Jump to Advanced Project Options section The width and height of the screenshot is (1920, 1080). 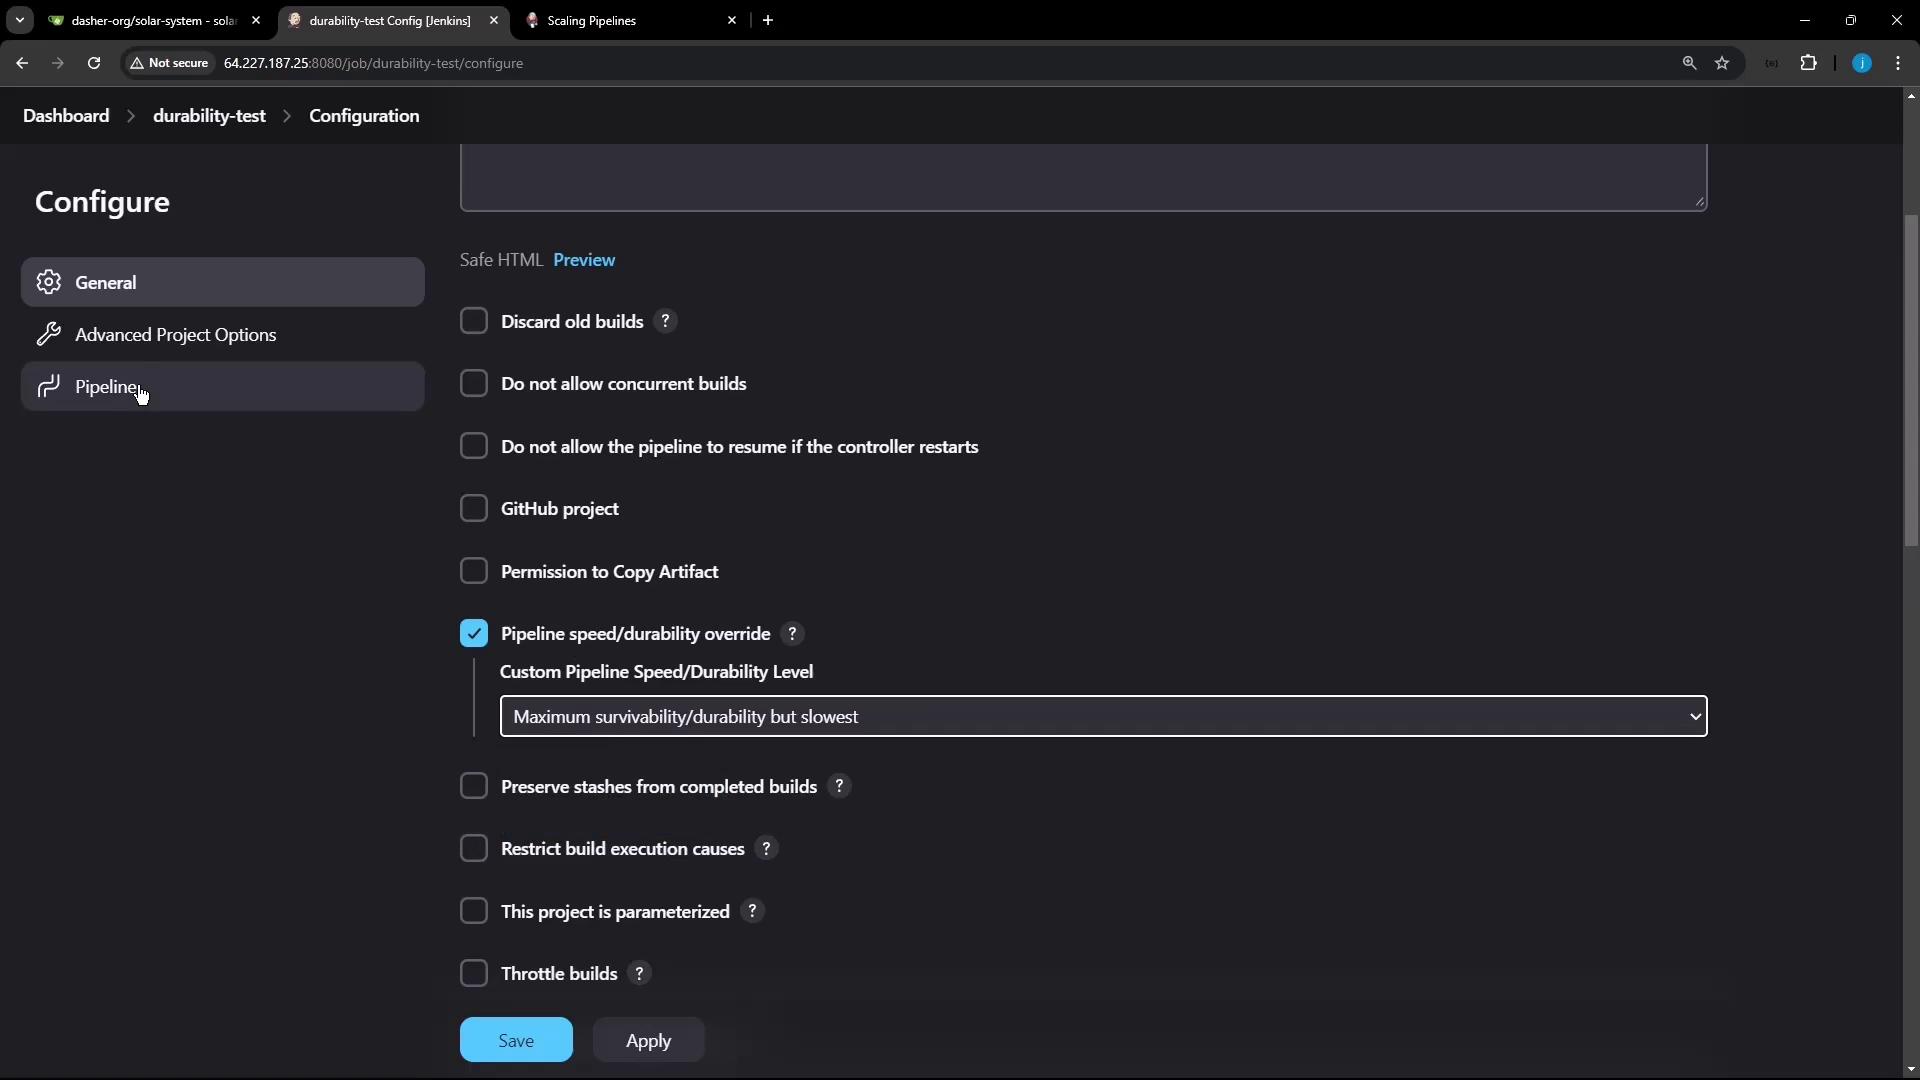pyautogui.click(x=222, y=334)
